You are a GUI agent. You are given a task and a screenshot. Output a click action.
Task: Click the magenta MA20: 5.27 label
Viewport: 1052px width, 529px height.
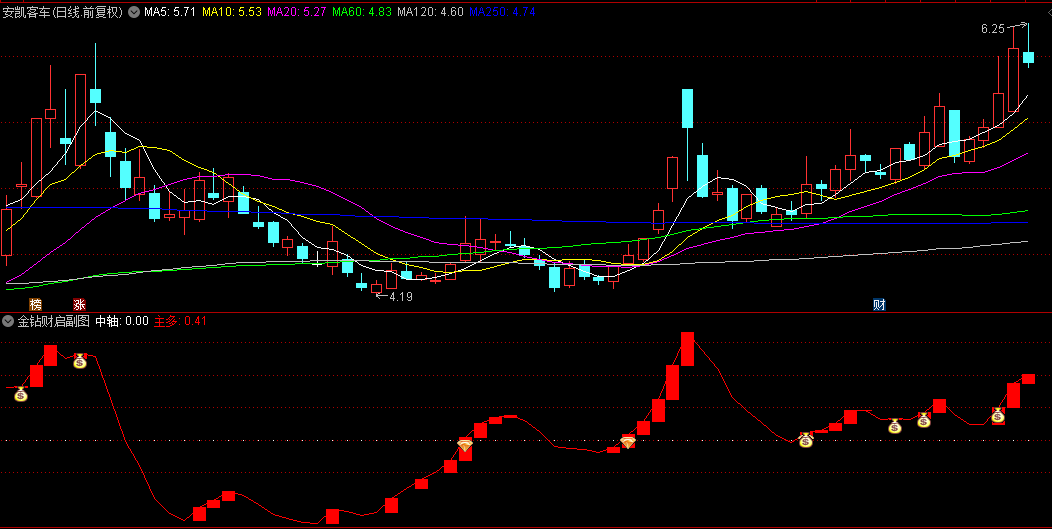297,11
